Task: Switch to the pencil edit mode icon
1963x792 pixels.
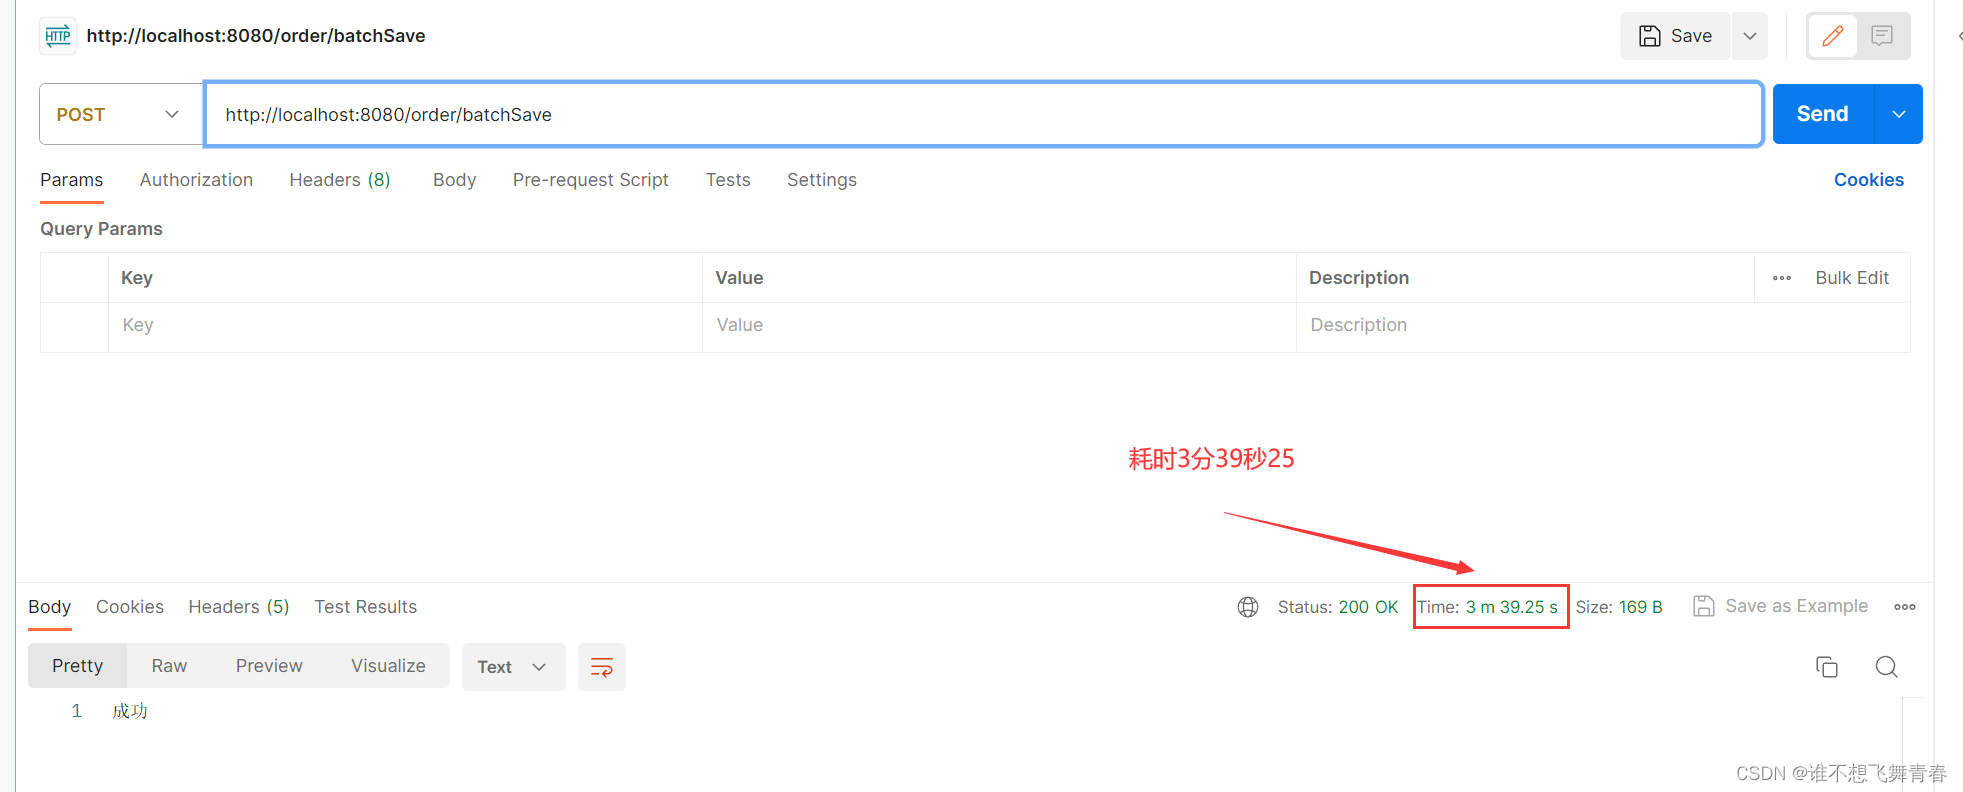Action: (1832, 36)
